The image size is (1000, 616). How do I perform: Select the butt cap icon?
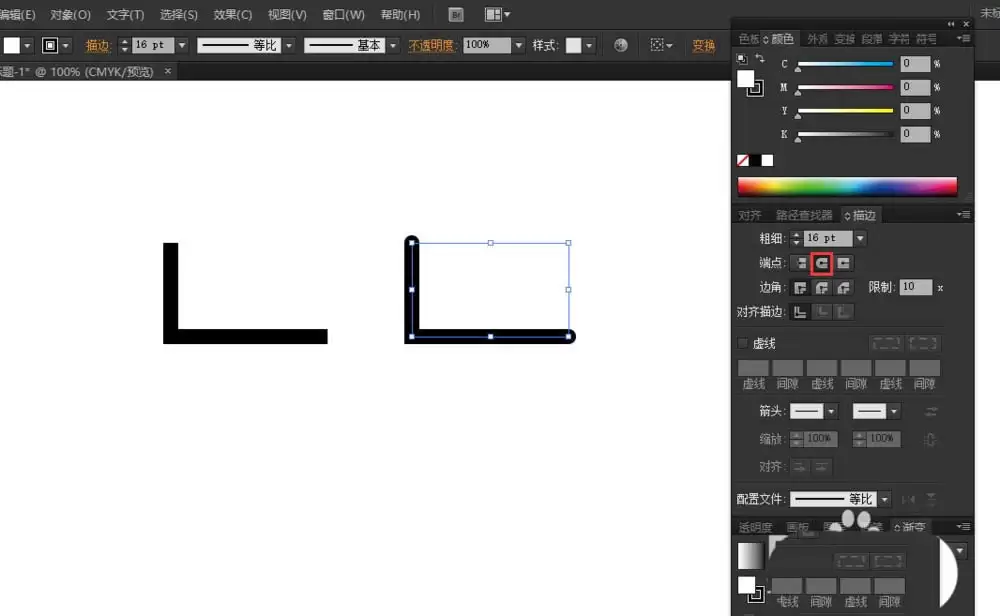click(x=800, y=263)
